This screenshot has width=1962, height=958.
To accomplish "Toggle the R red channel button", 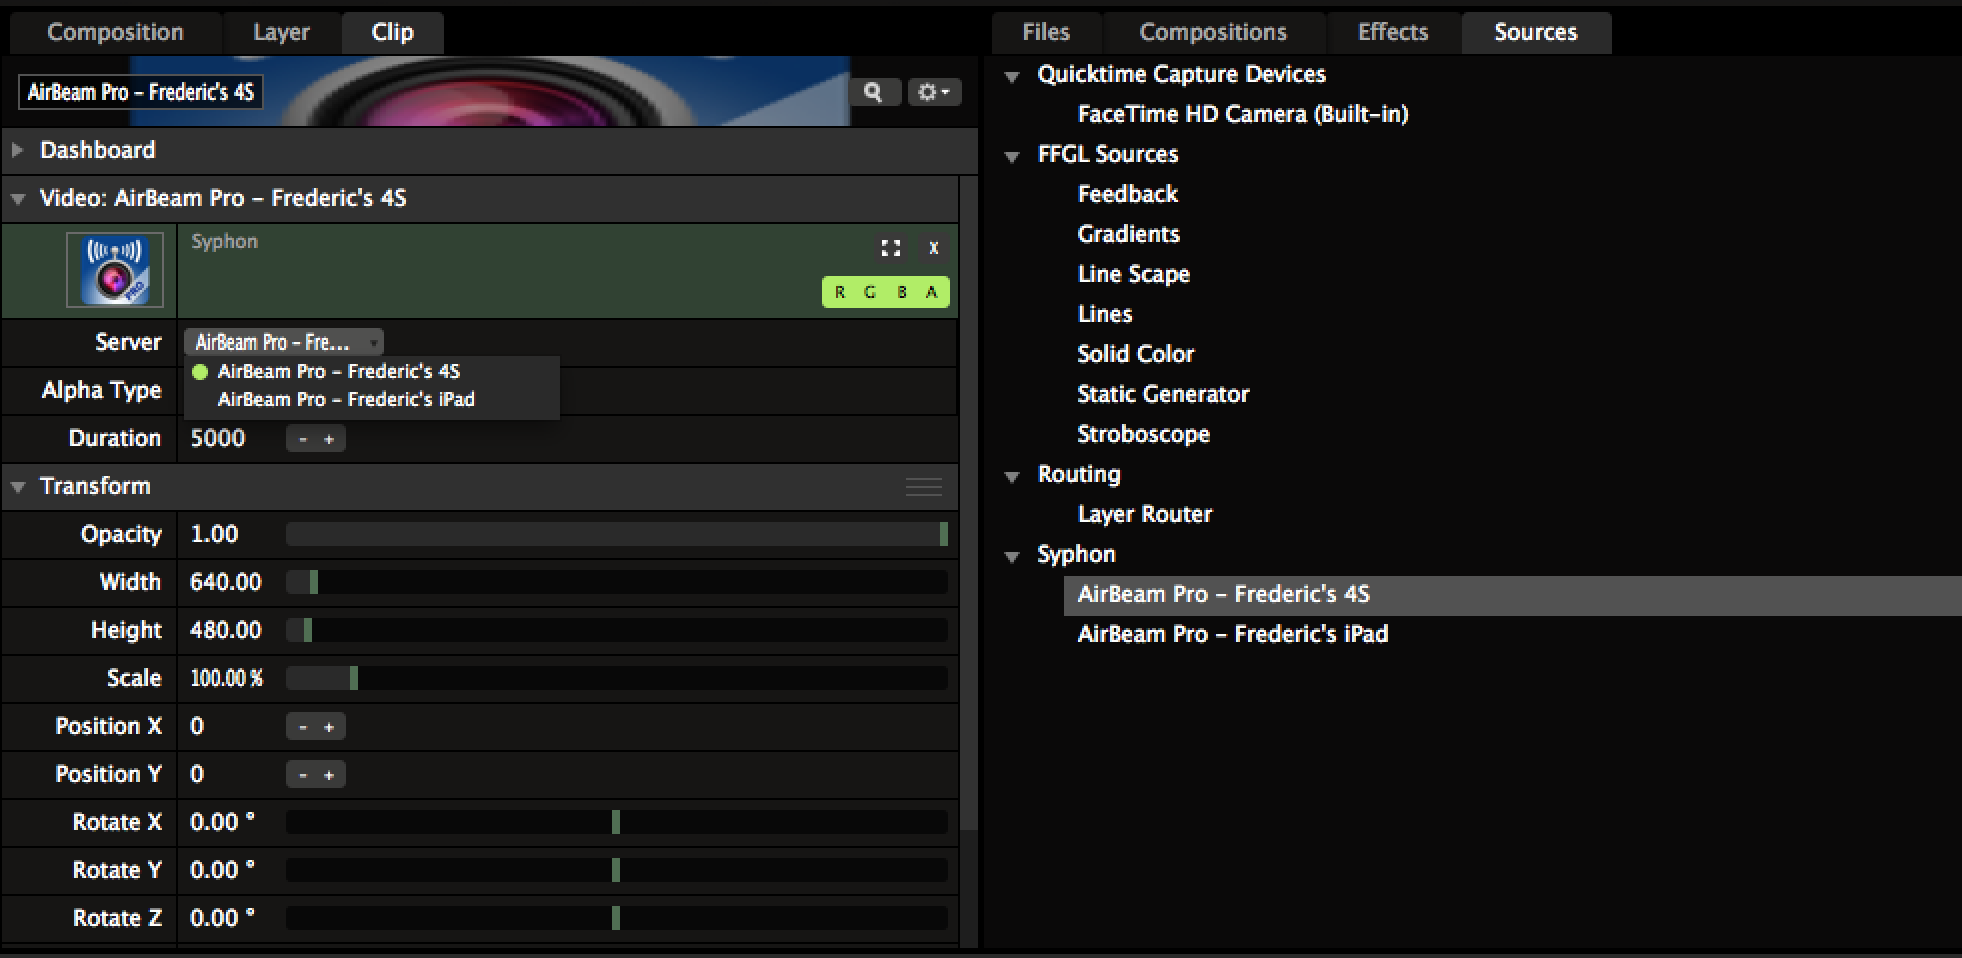I will (x=839, y=292).
